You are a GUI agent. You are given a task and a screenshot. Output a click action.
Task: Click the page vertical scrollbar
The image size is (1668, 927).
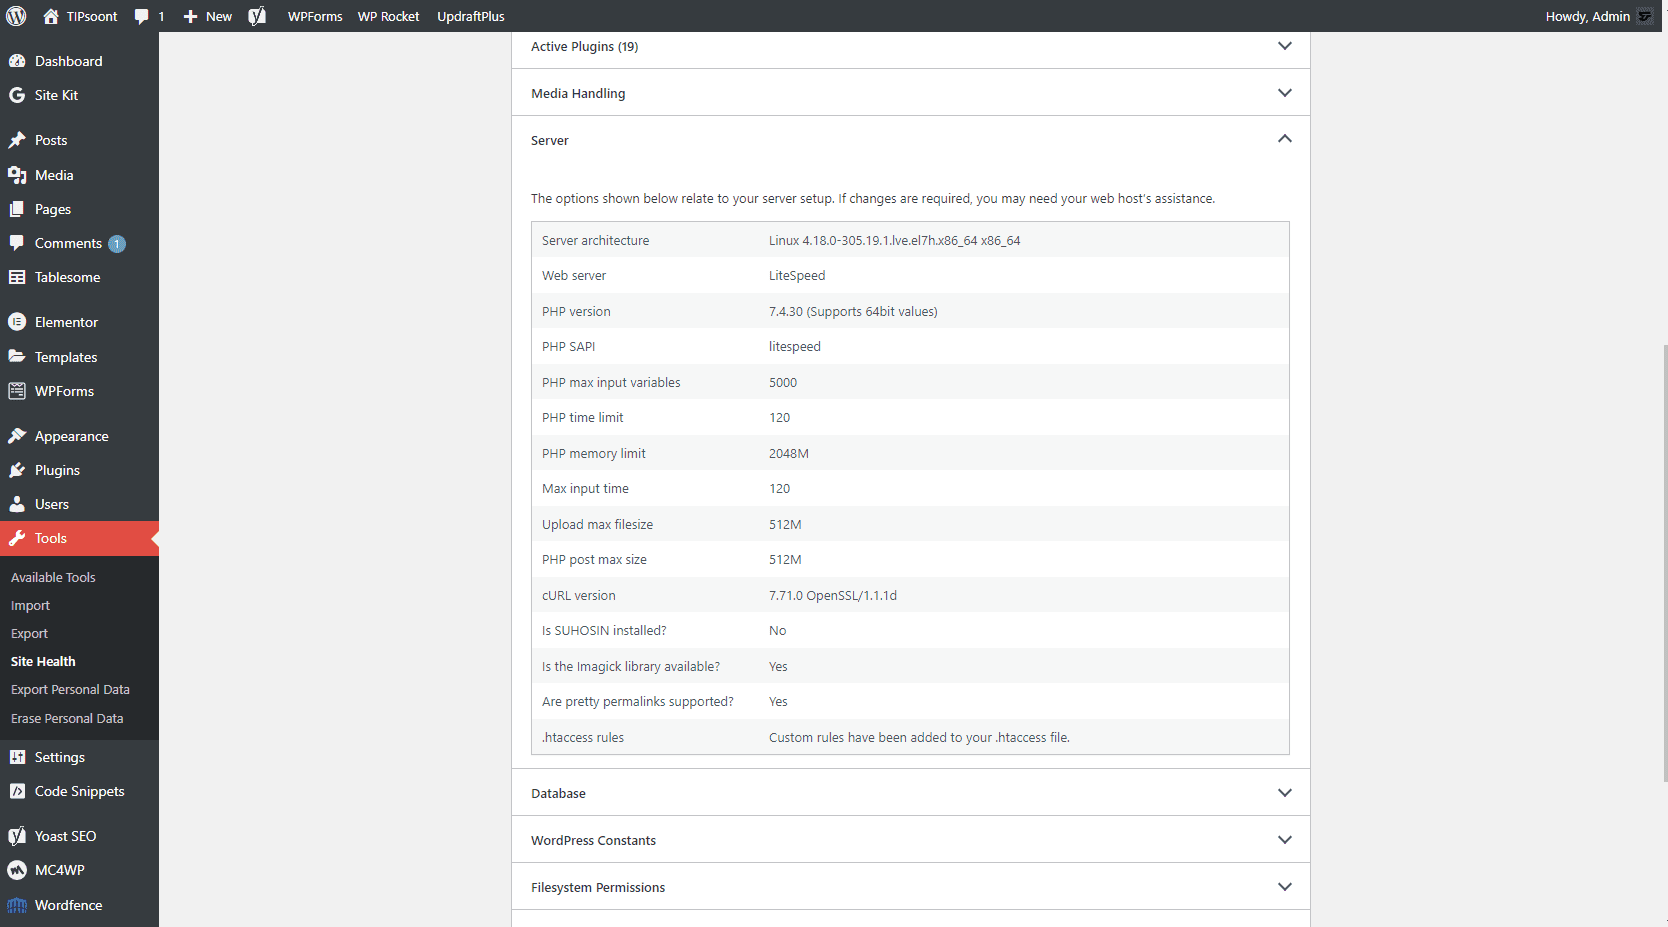[x=1665, y=563]
